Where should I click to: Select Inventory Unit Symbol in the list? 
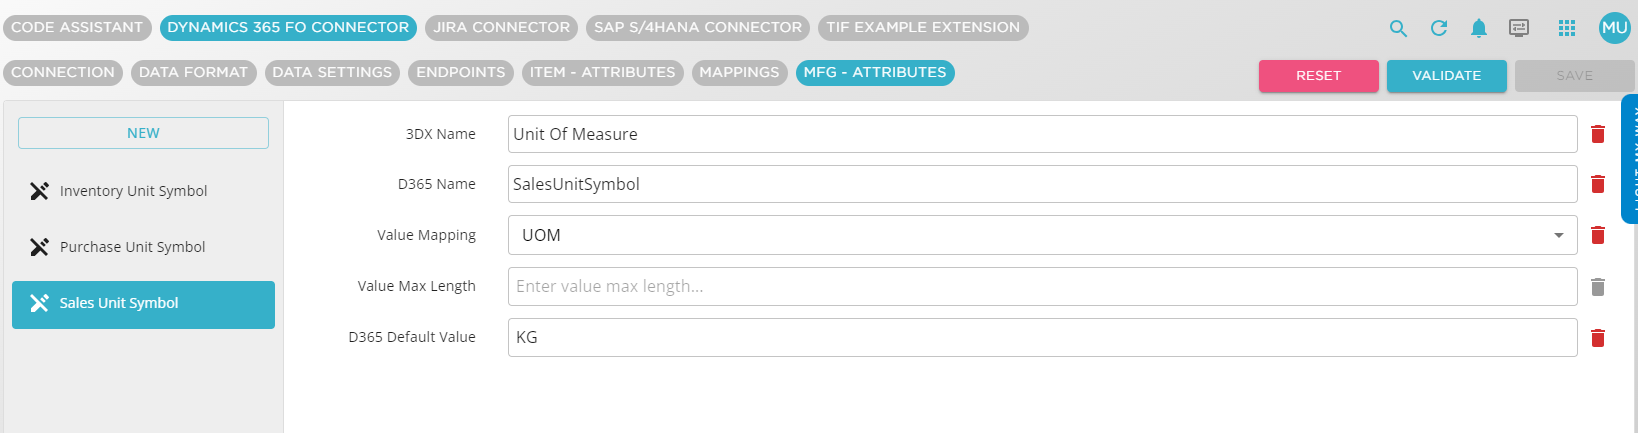(x=133, y=191)
